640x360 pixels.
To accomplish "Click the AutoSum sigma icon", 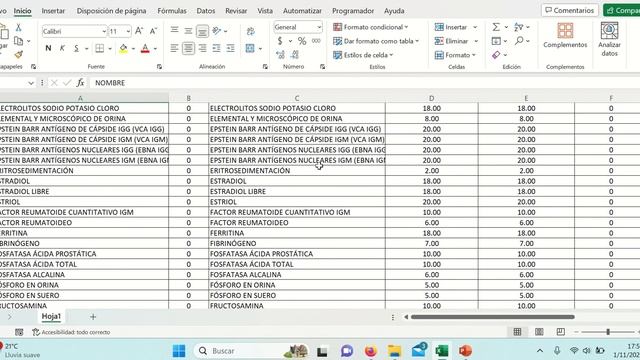I will pos(496,27).
